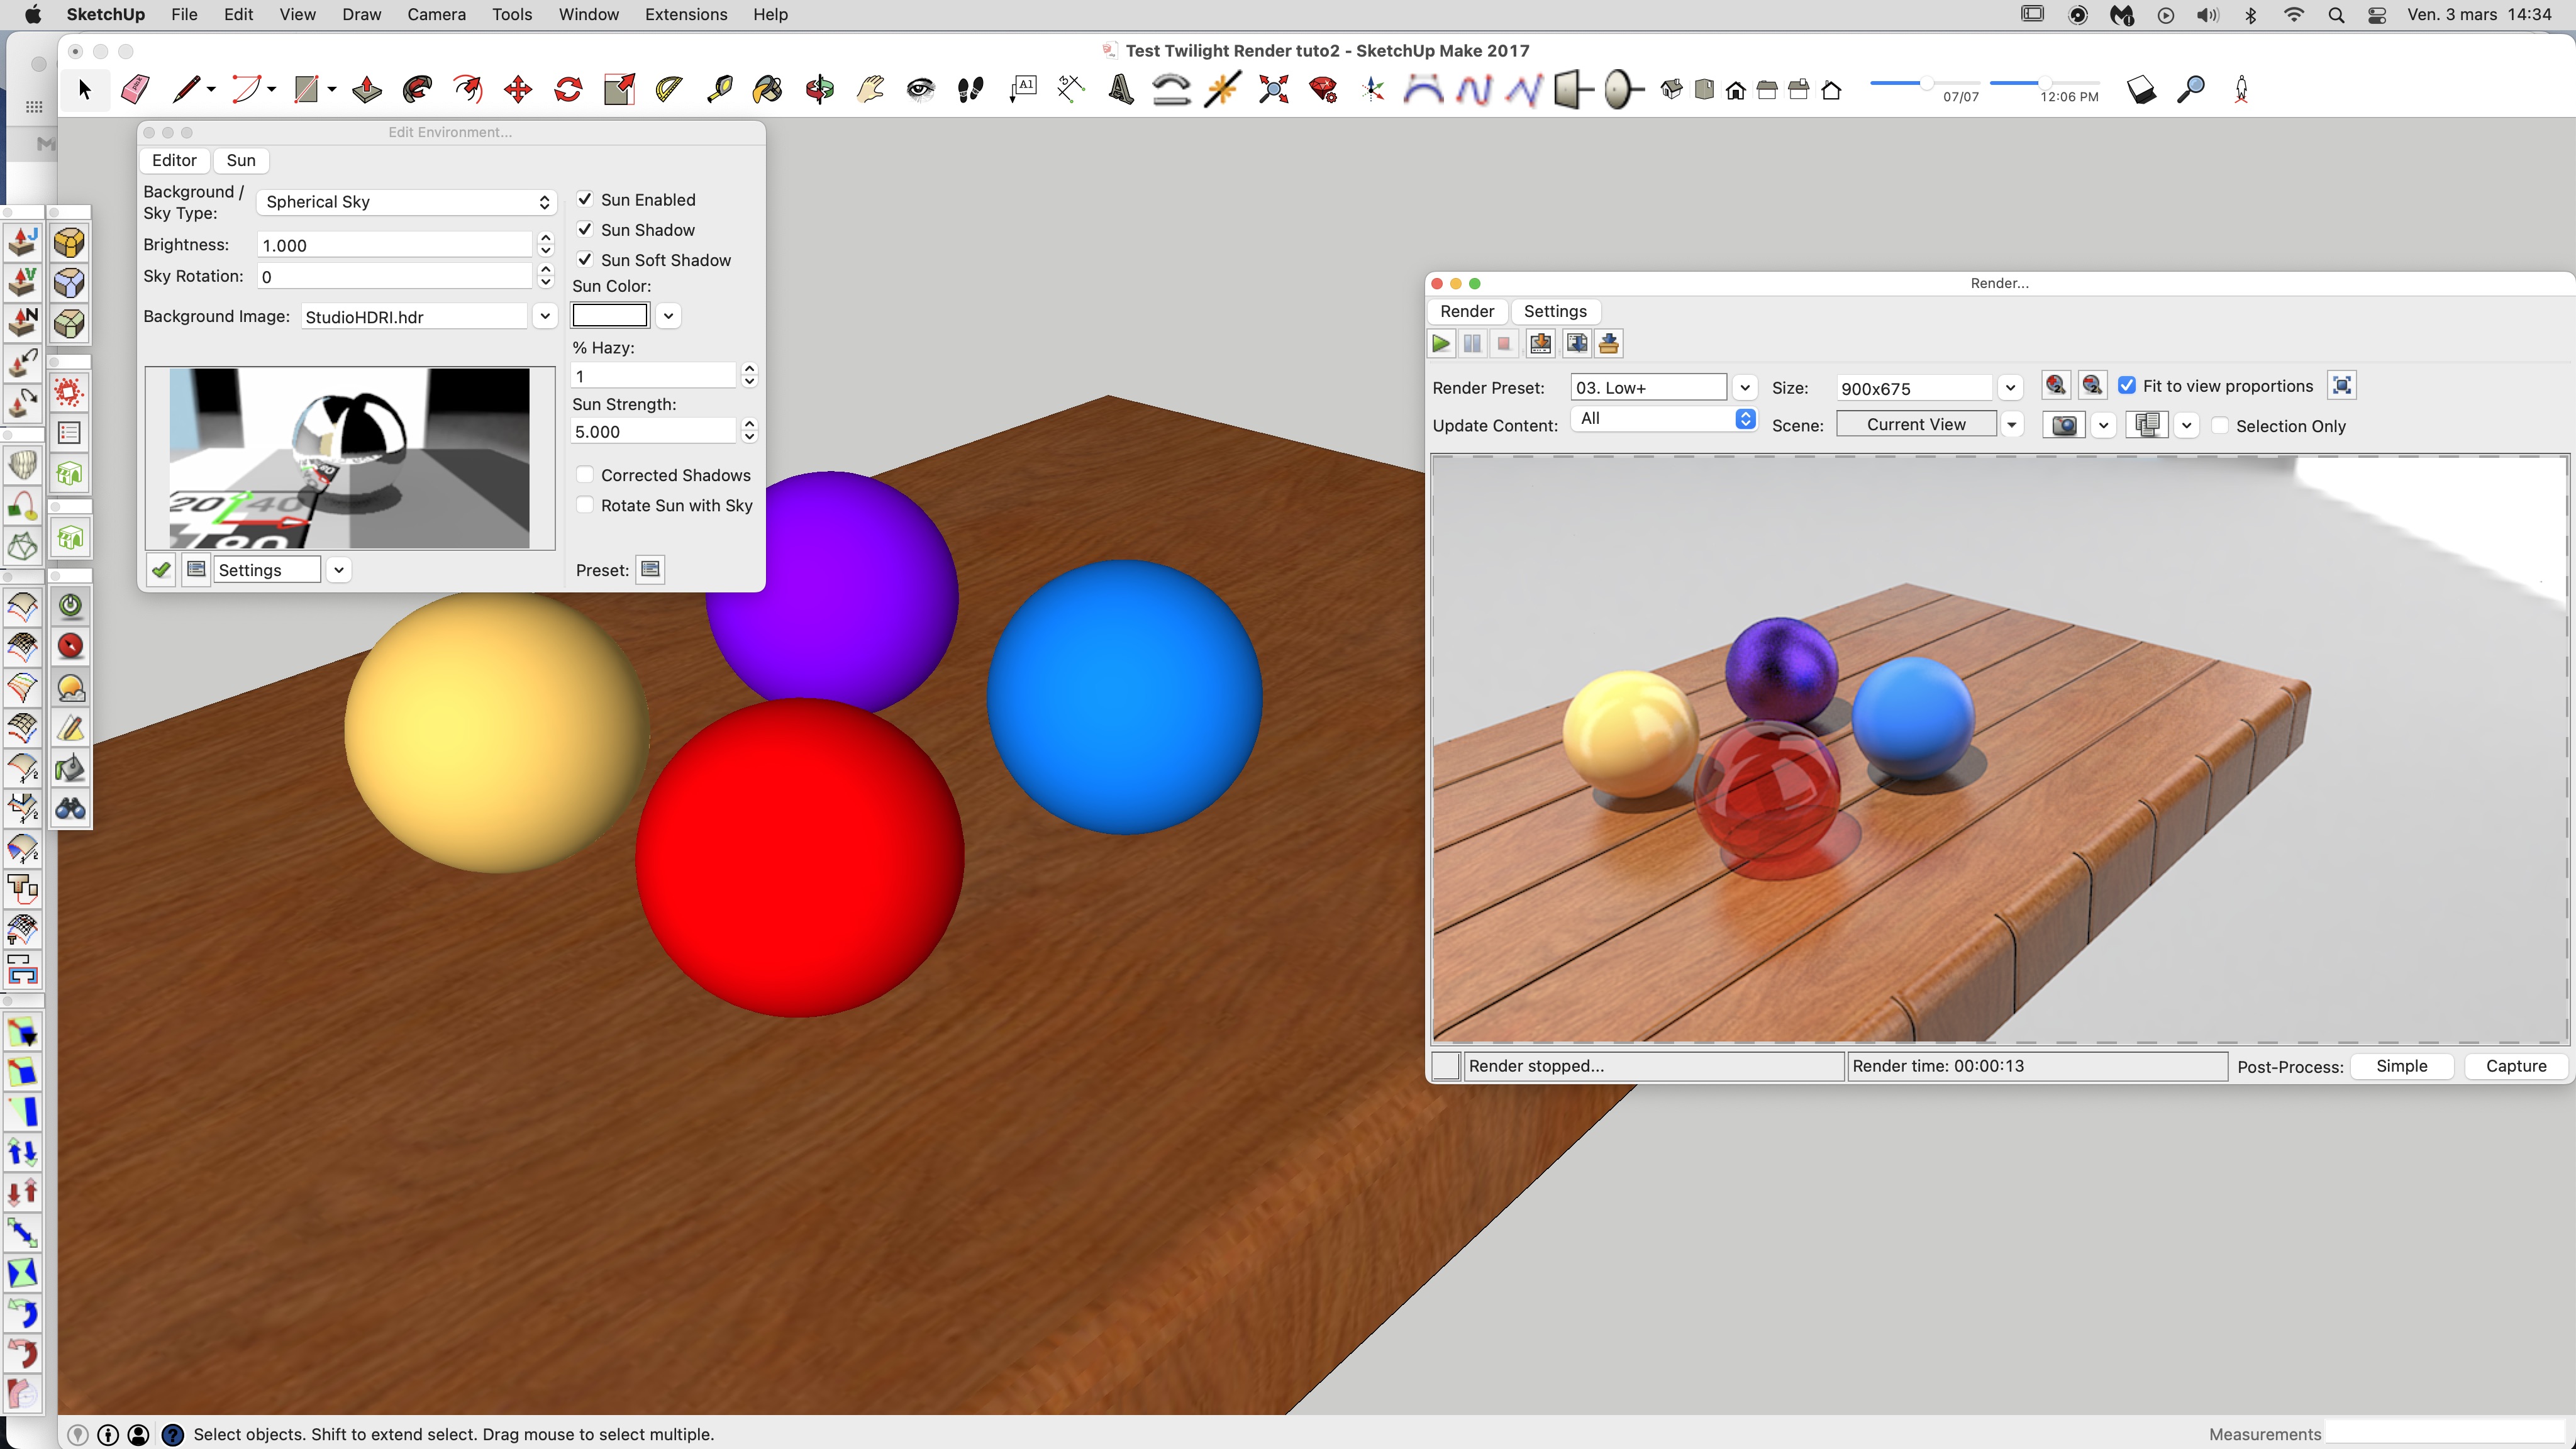Open the Extensions menu
The image size is (2576, 1449).
coord(686,14)
